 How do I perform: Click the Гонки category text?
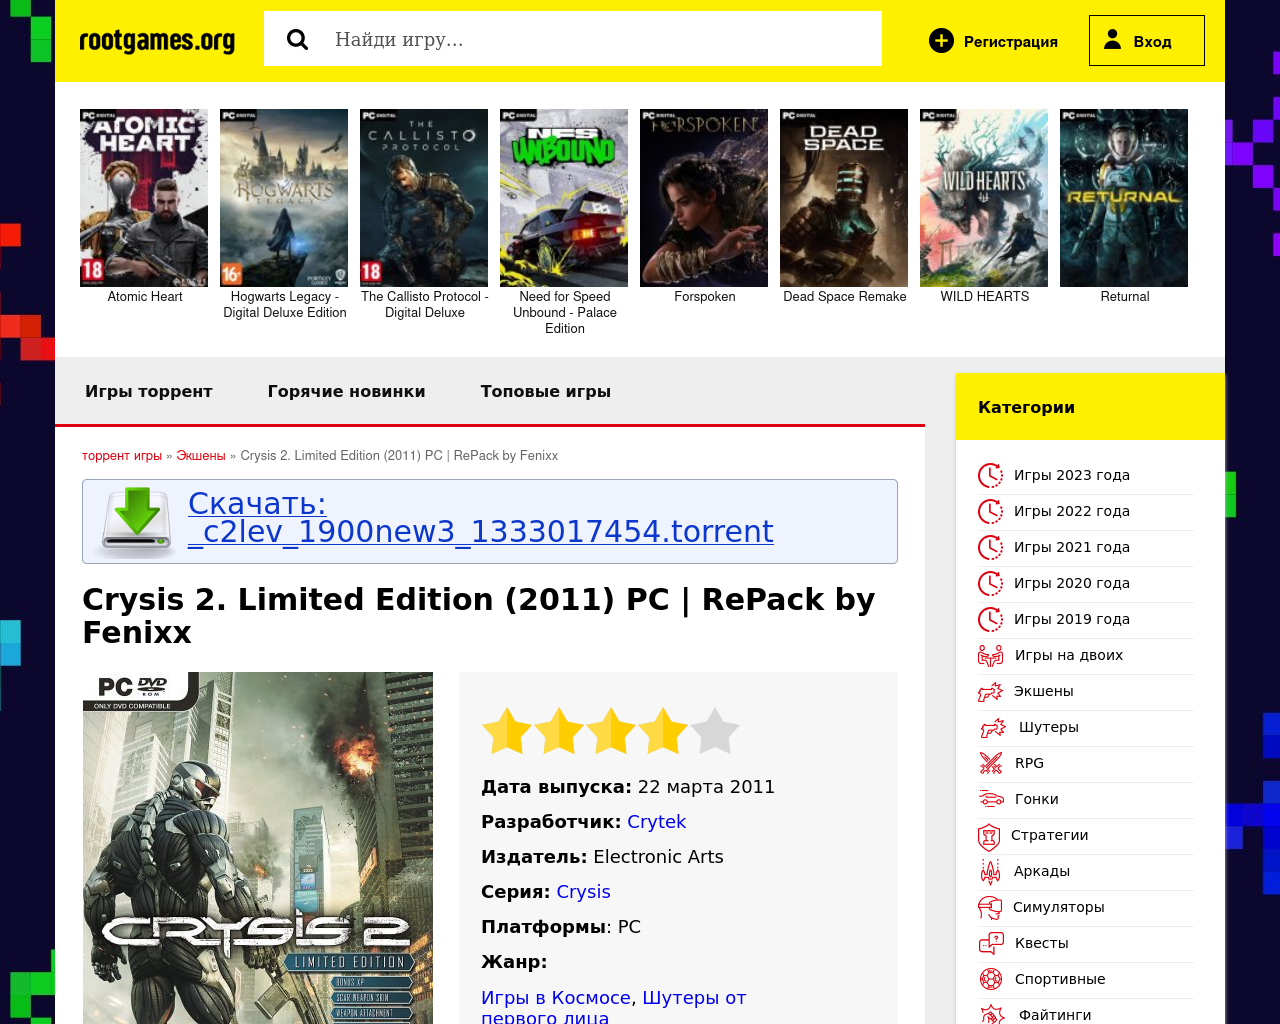[x=1037, y=799]
